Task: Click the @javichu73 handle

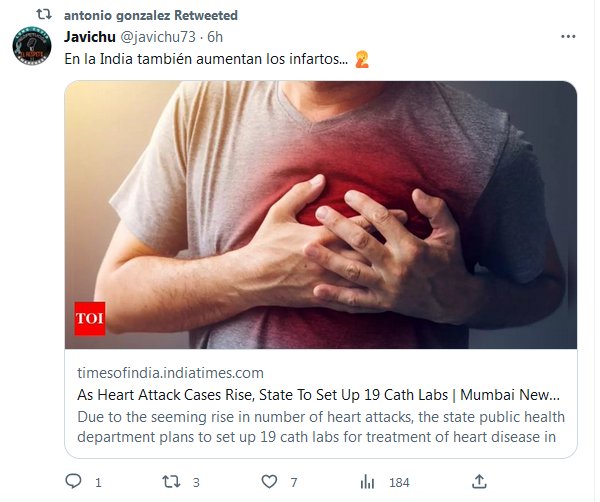Action: click(157, 37)
